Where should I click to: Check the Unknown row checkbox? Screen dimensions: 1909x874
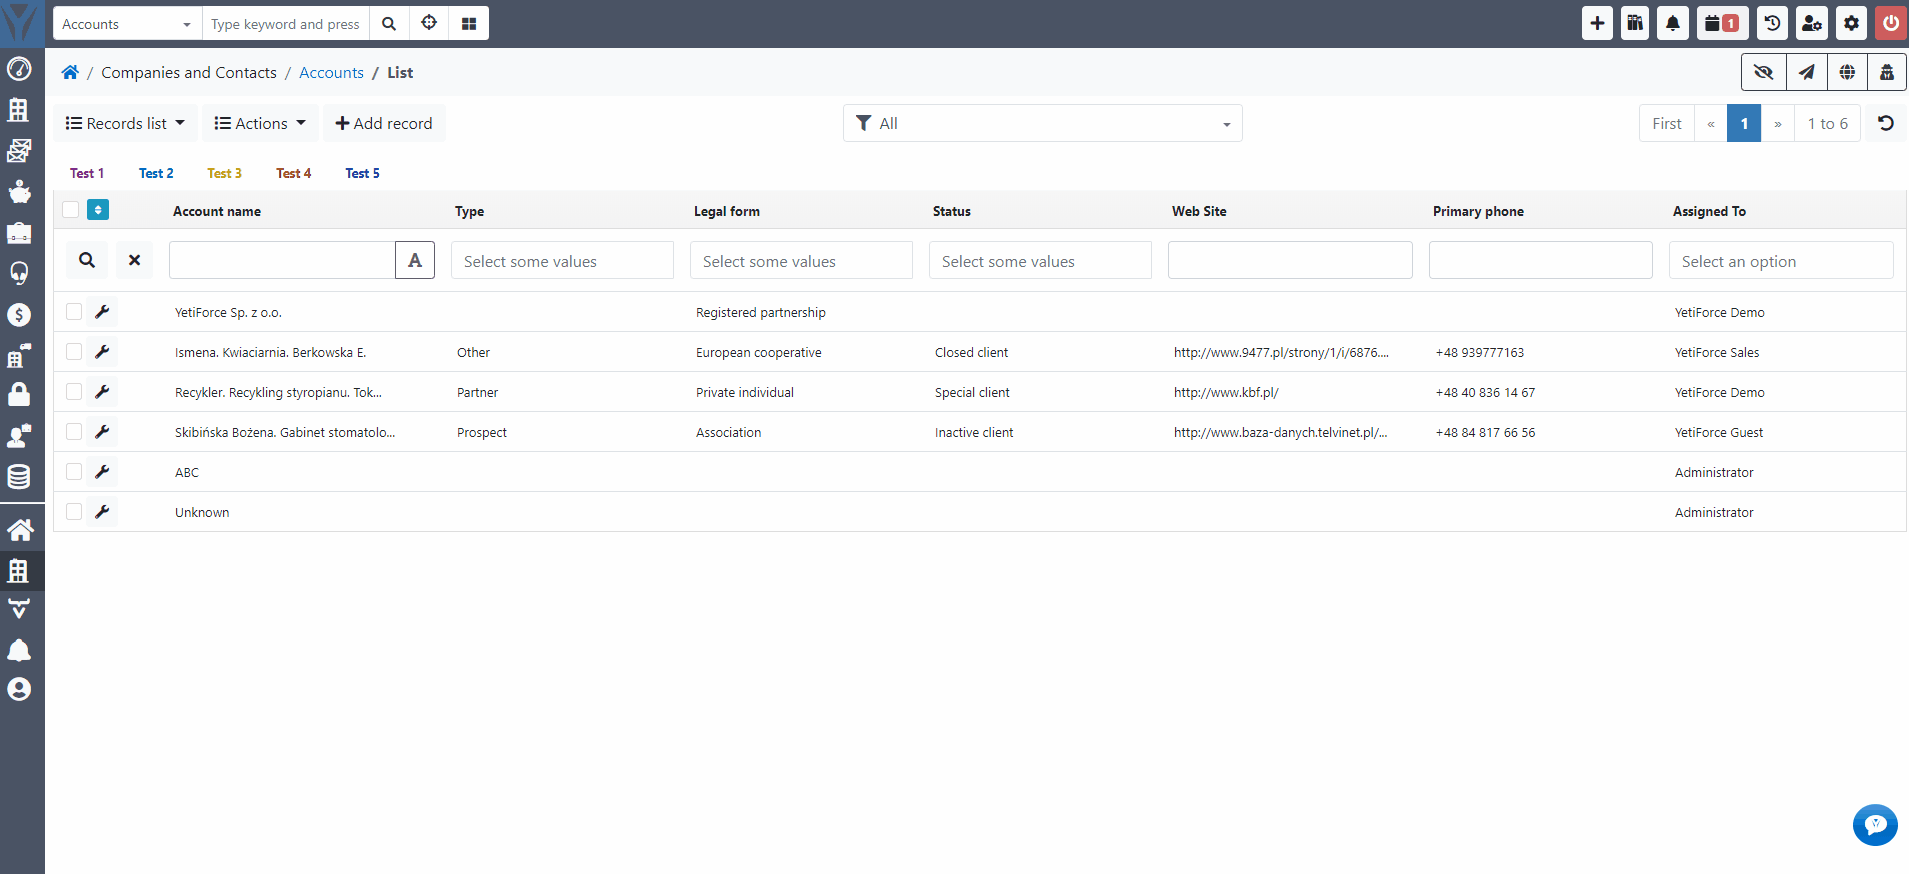74,512
